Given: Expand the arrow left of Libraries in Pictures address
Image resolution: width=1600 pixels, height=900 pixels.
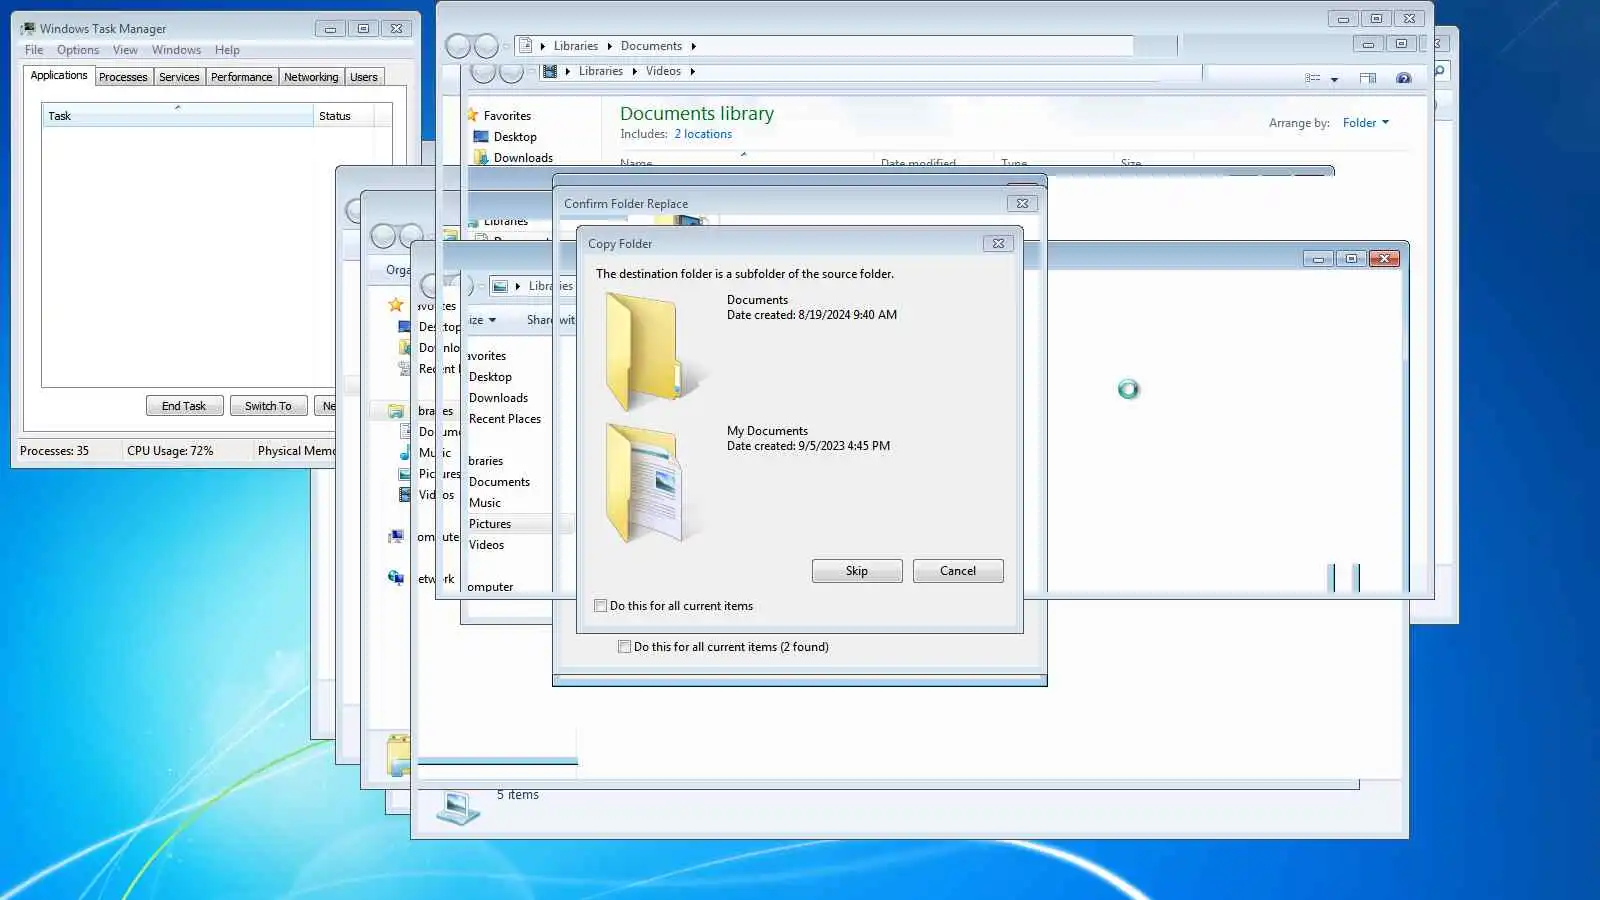Looking at the screenshot, I should (517, 286).
